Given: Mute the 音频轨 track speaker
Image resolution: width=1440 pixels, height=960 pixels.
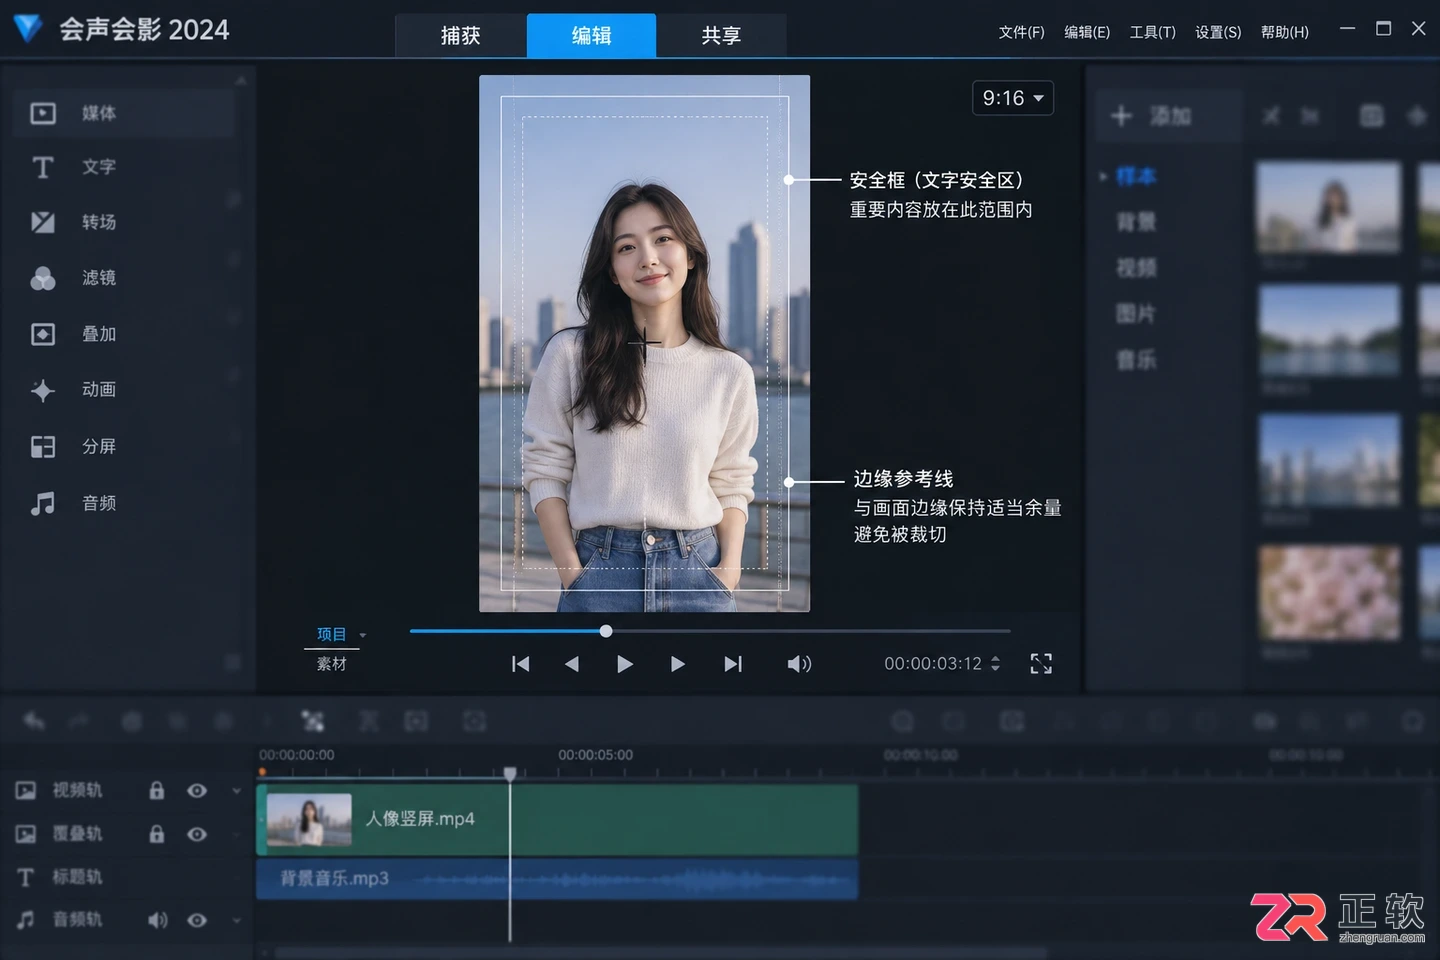Looking at the screenshot, I should point(158,920).
